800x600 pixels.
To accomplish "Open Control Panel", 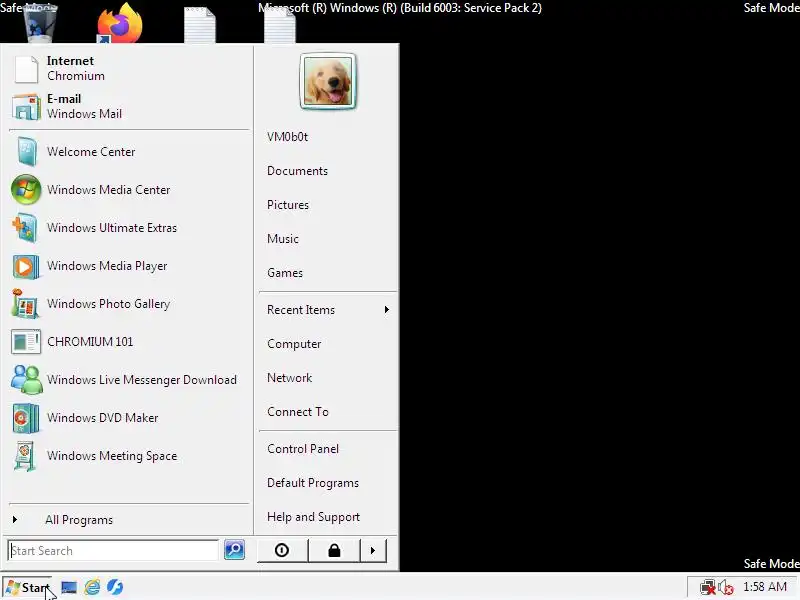I will click(303, 449).
